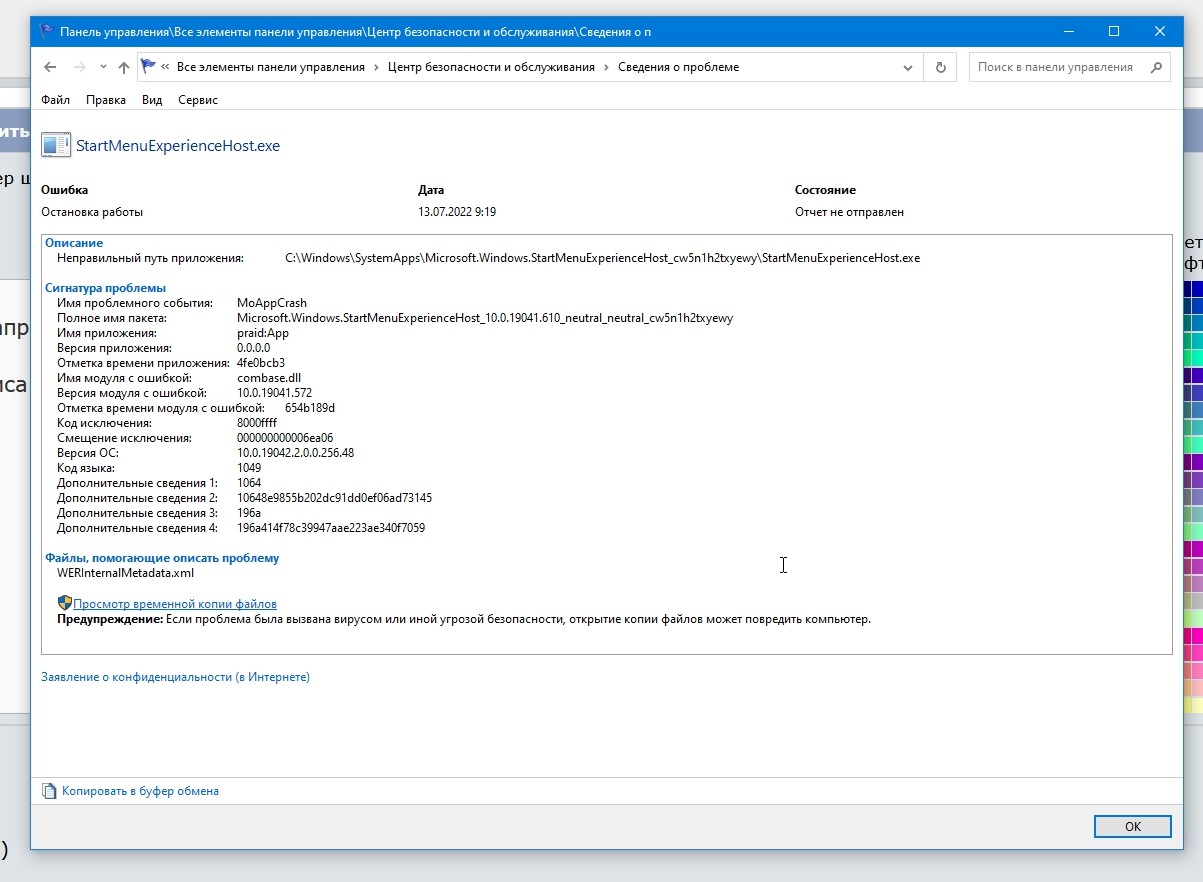Select the MoAppCrash event name value
1203x882 pixels.
click(272, 303)
